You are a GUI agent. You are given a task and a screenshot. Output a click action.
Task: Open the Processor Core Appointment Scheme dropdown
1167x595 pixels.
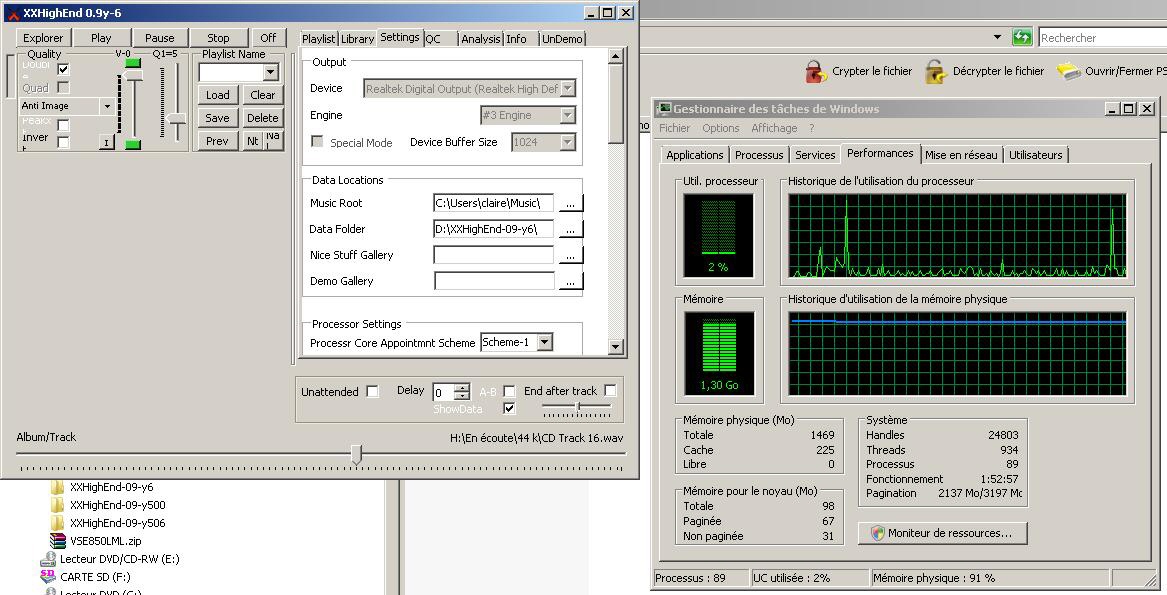pyautogui.click(x=546, y=343)
